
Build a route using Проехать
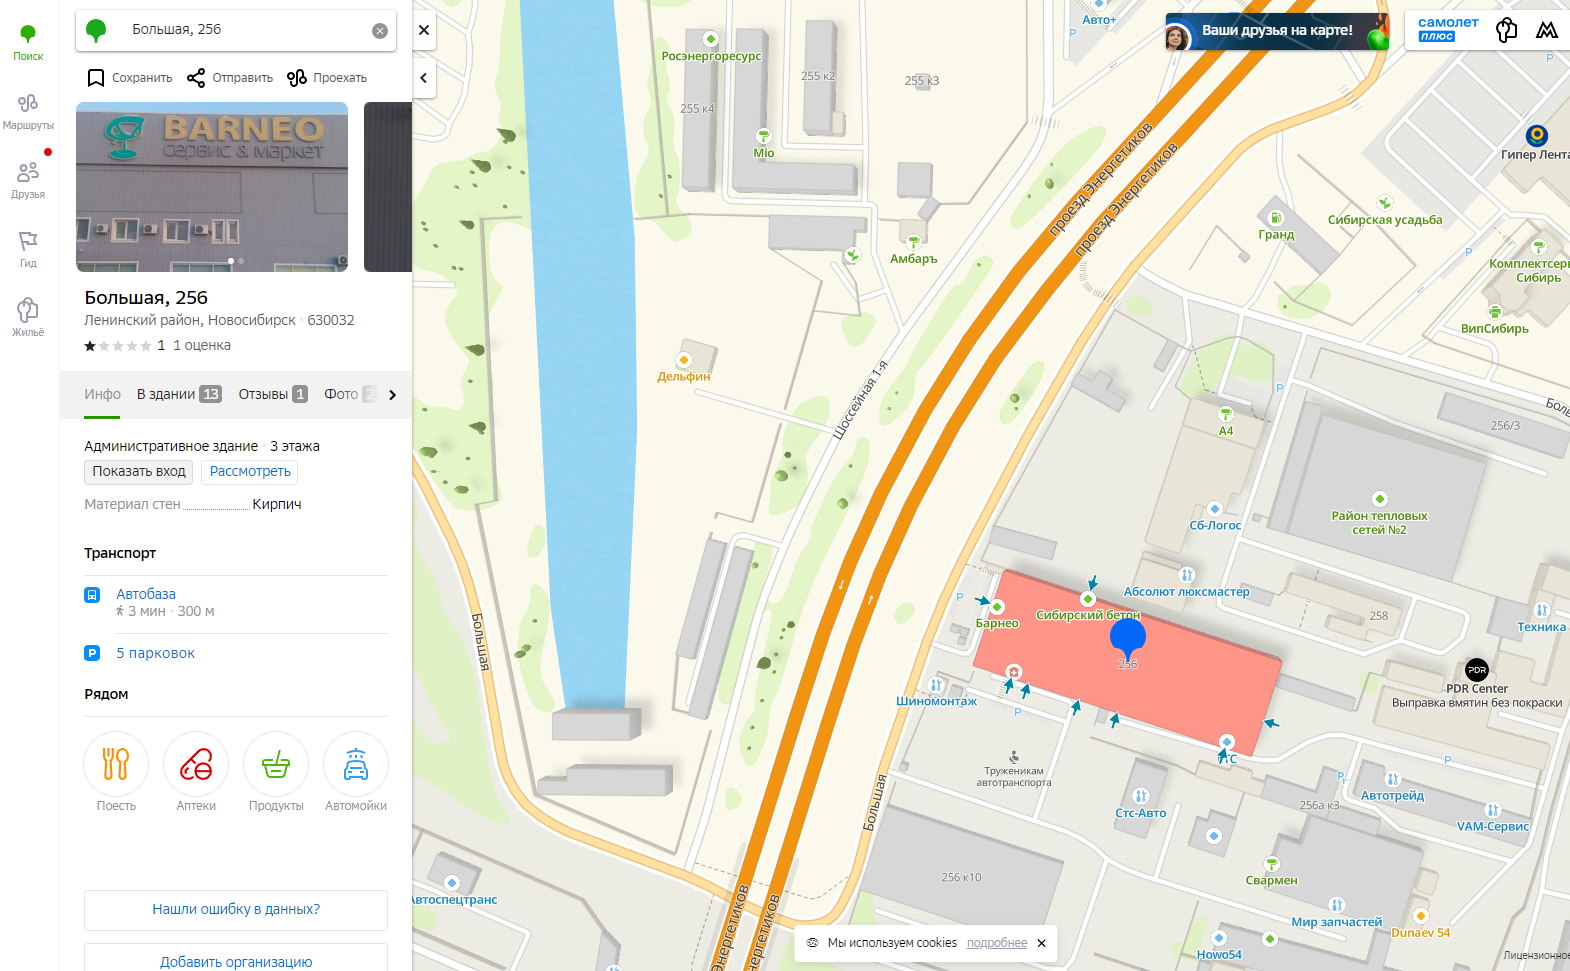(327, 78)
